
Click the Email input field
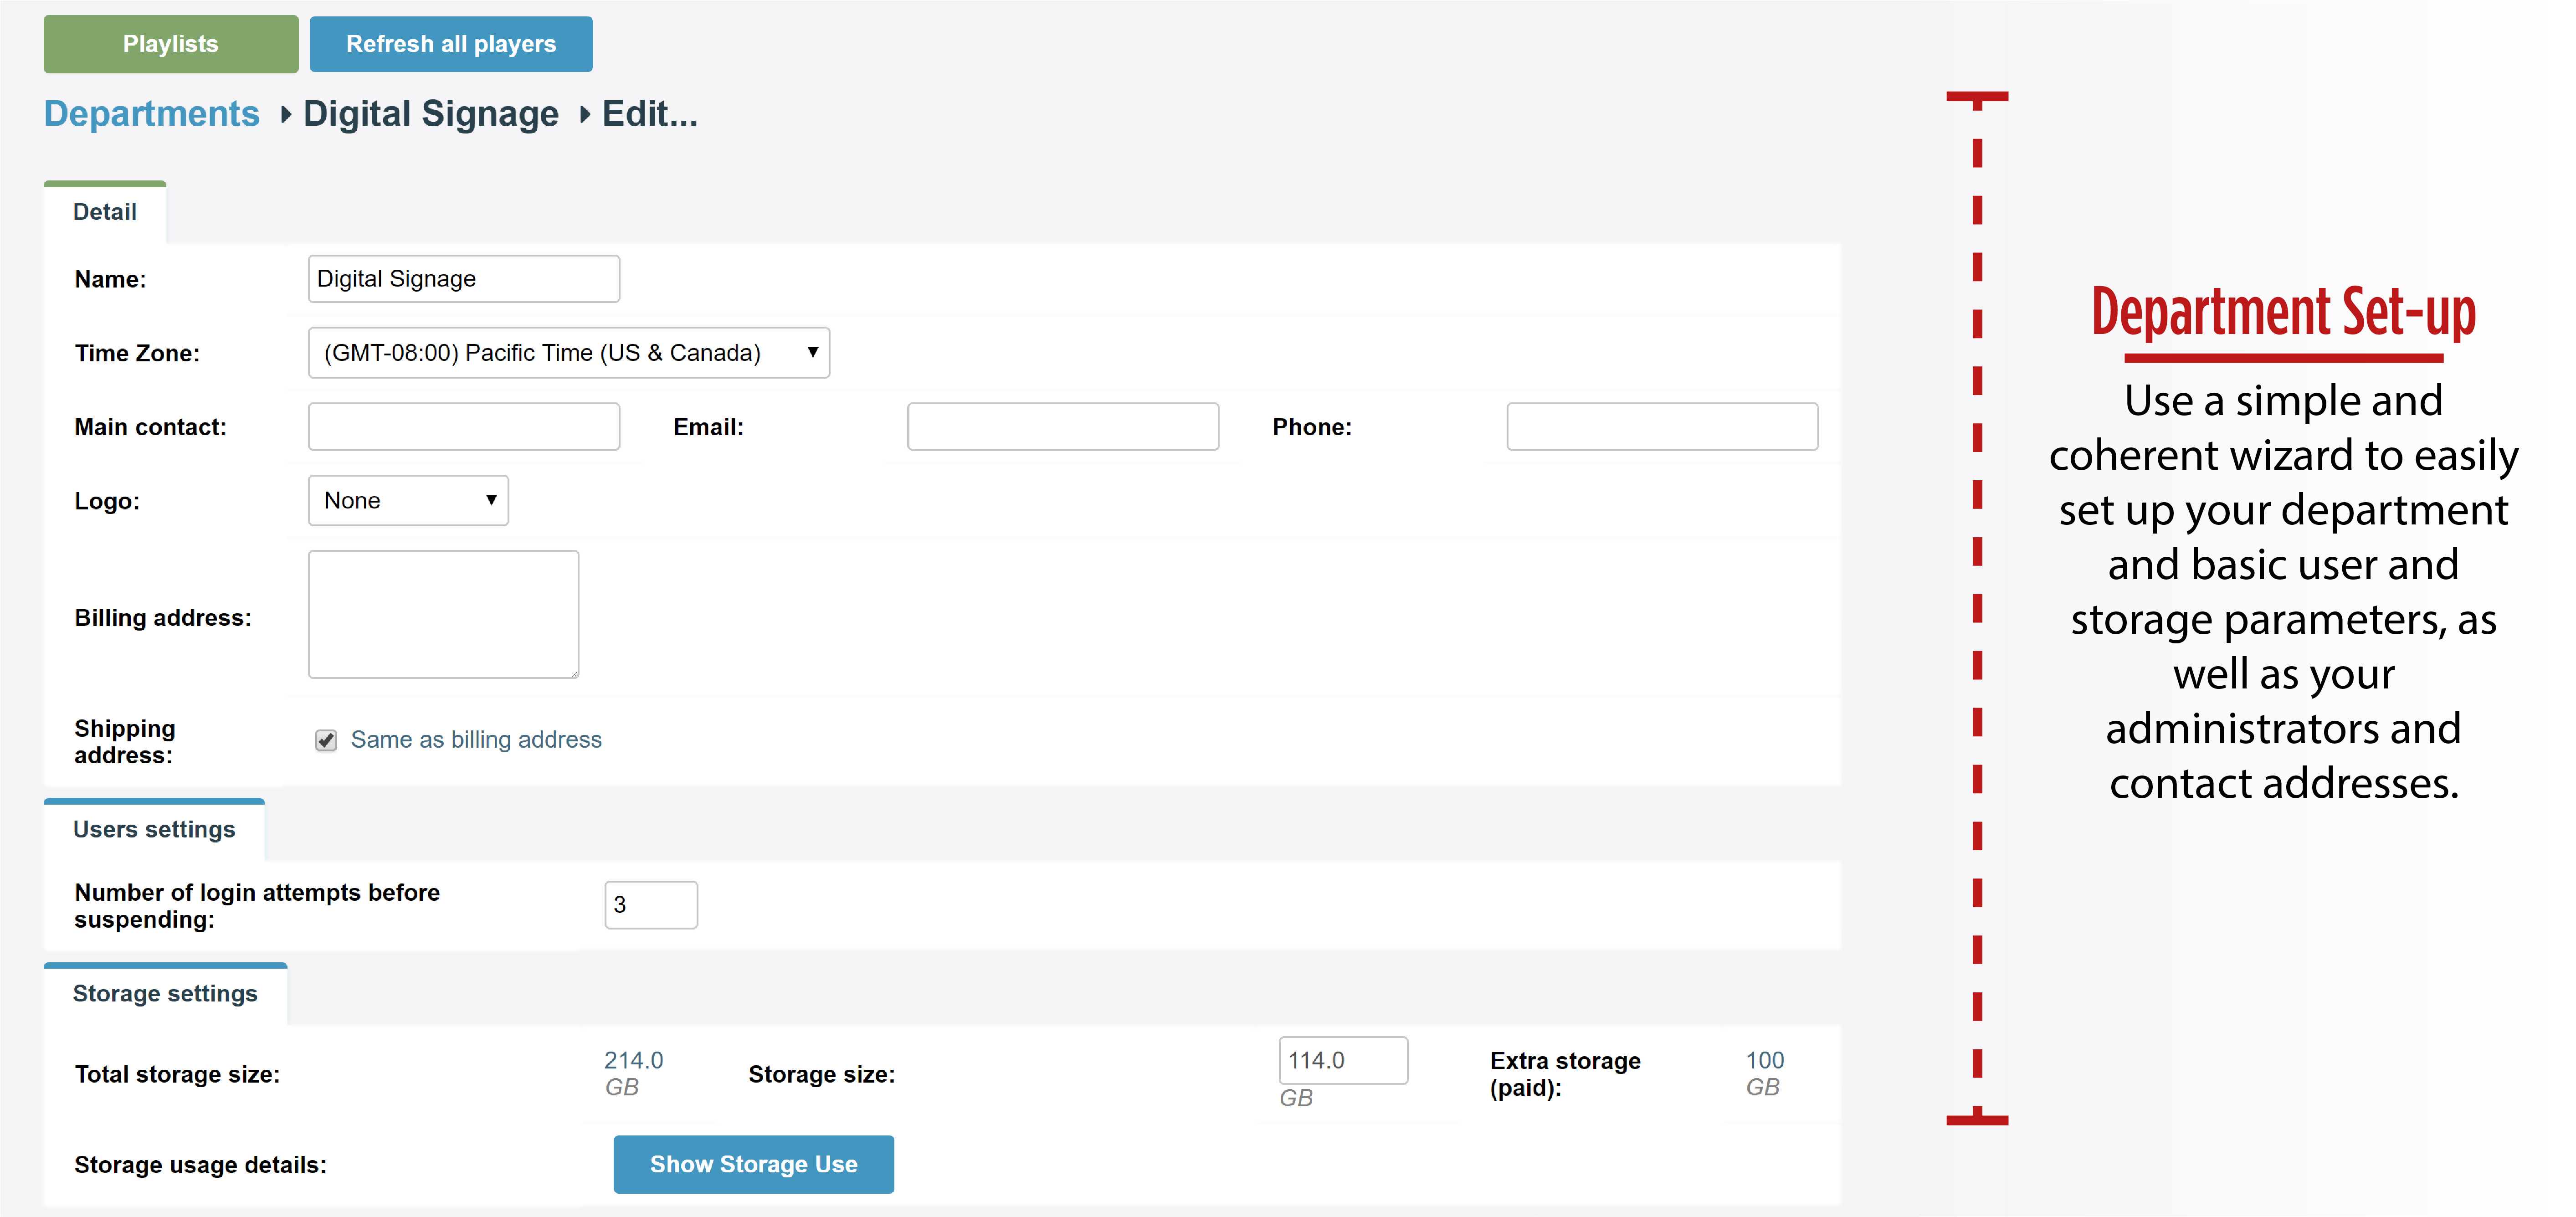click(x=1063, y=427)
